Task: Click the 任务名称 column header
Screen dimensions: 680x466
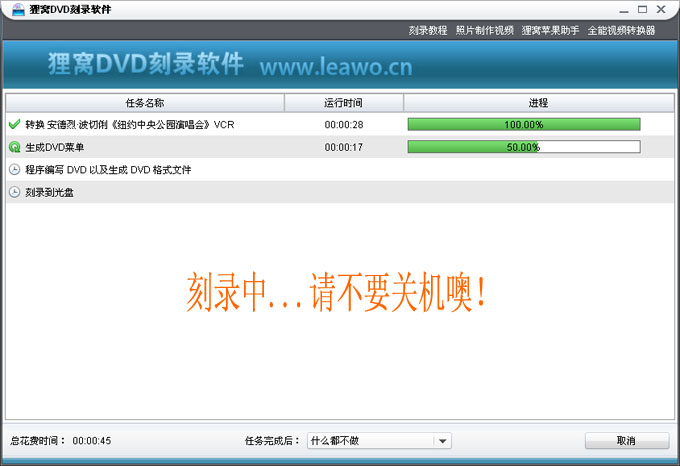Action: coord(145,103)
